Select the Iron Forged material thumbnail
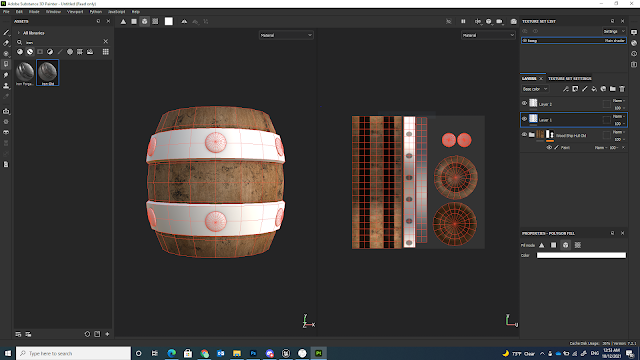This screenshot has height=360, width=640. point(25,73)
